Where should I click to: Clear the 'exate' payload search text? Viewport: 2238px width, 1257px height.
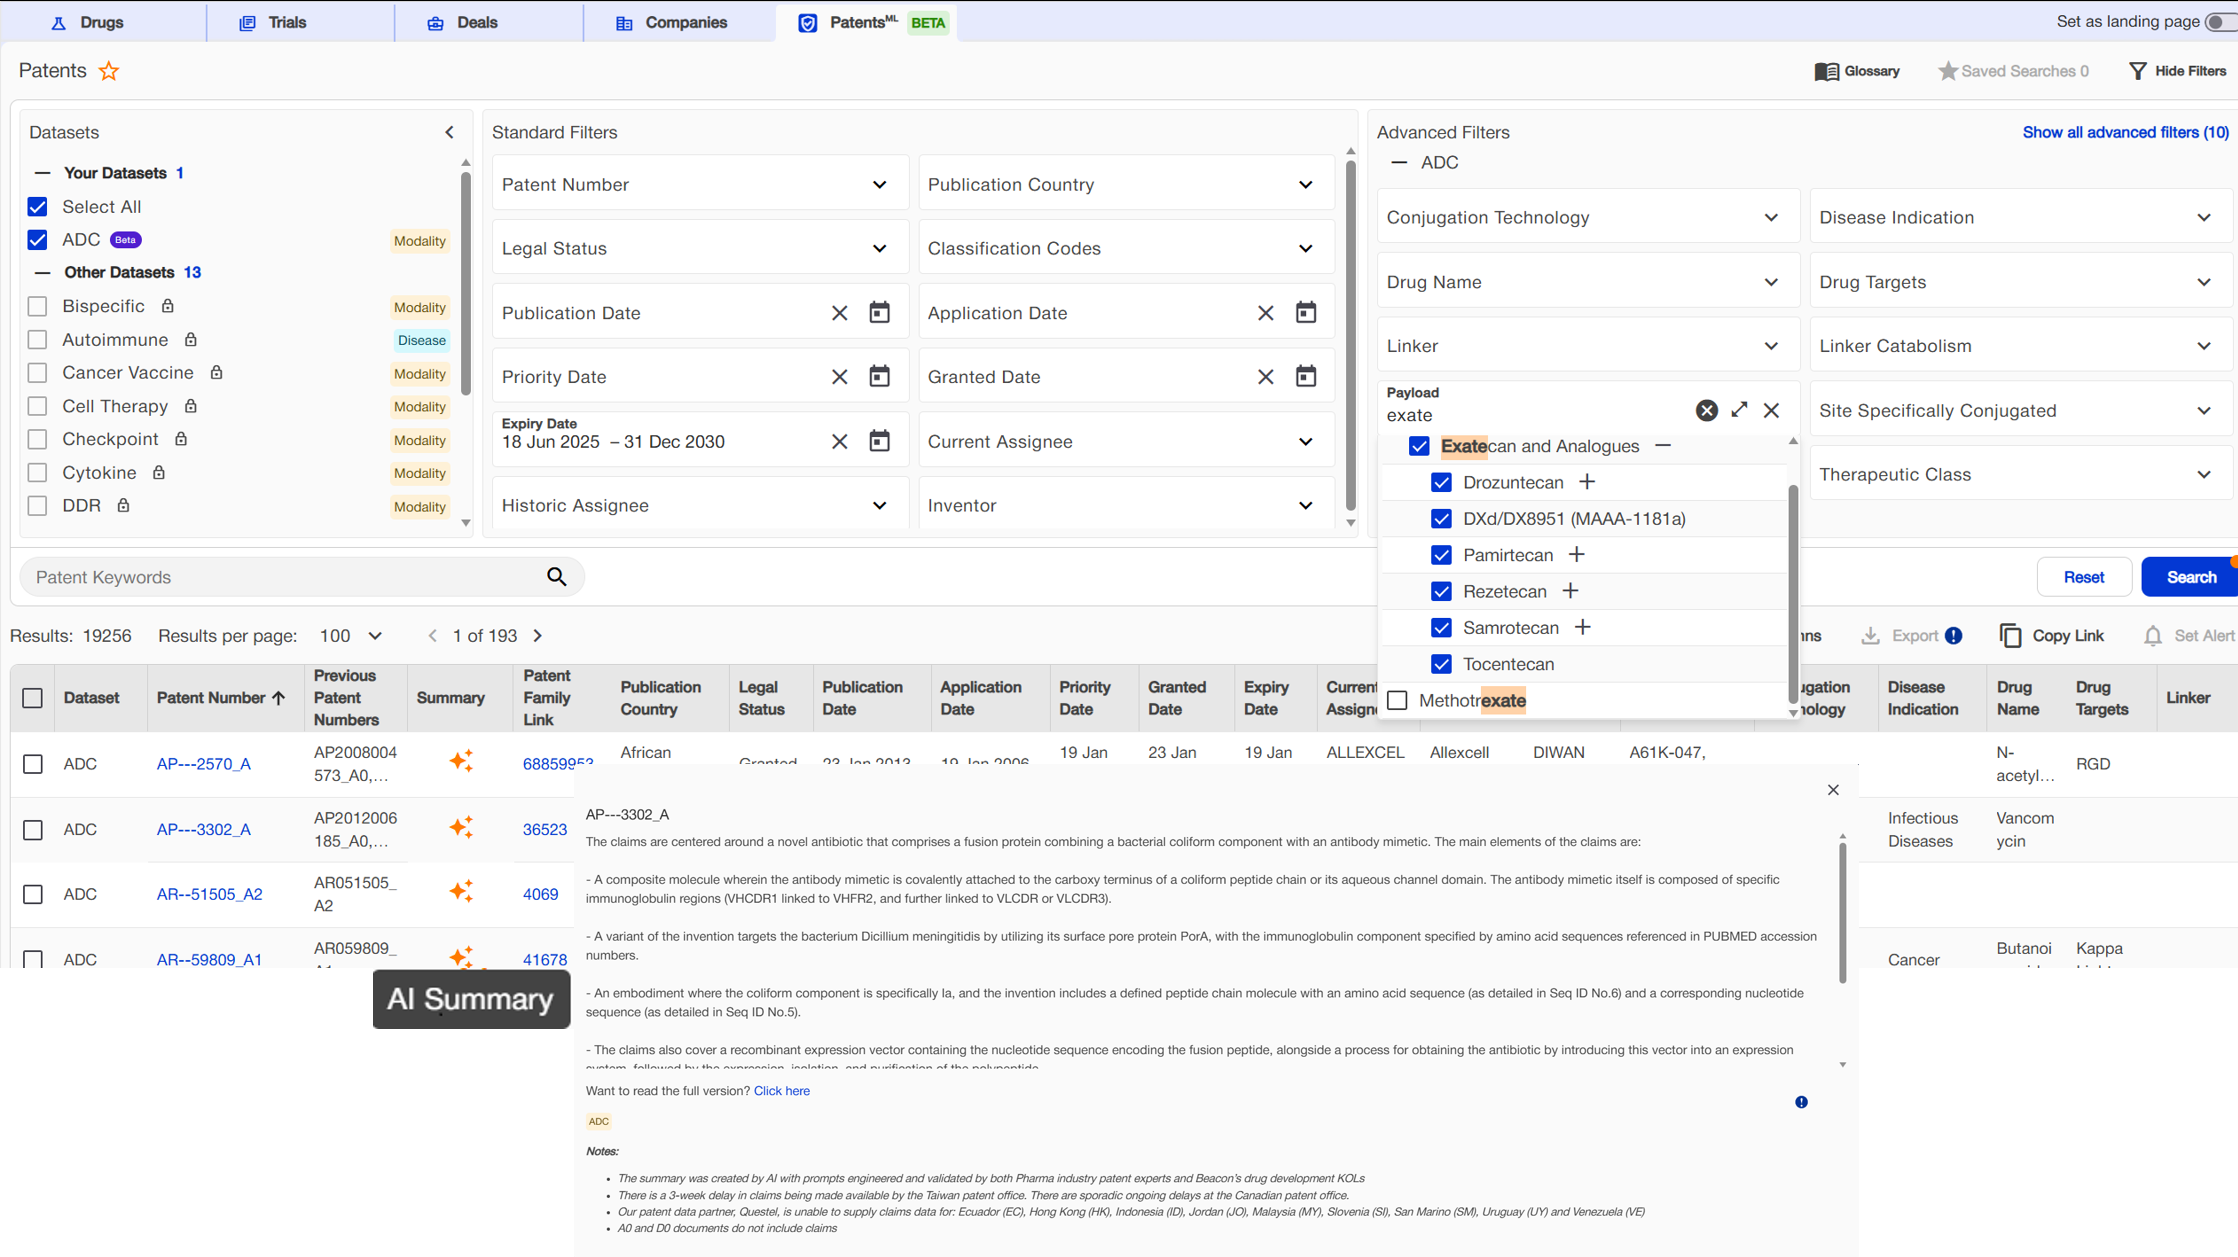coord(1706,410)
